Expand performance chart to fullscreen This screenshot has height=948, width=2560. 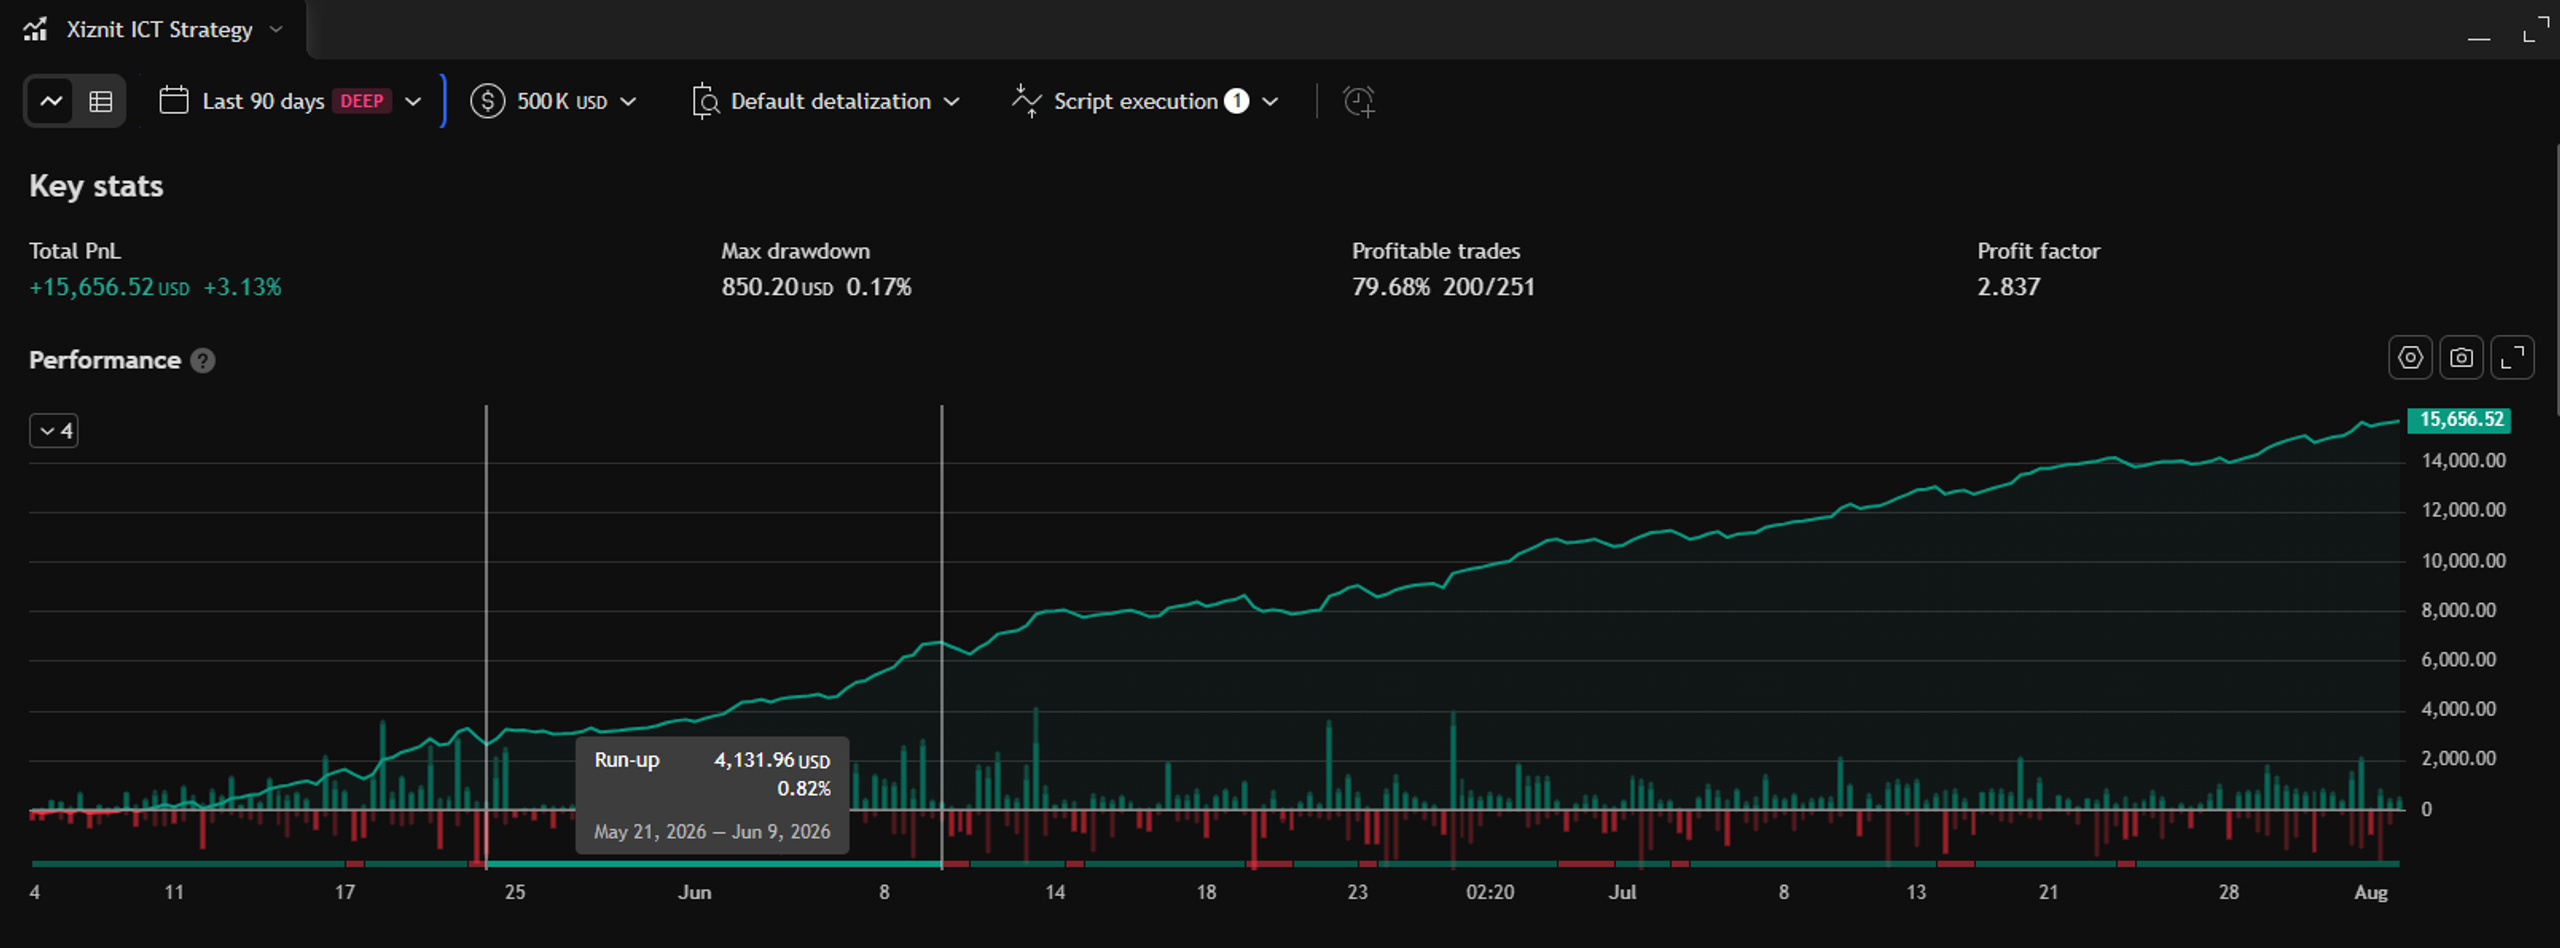tap(2512, 358)
